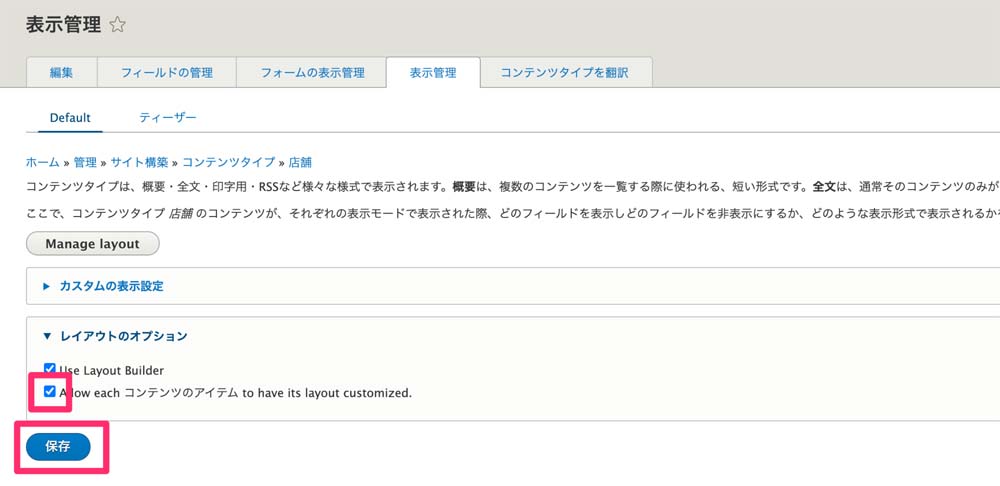This screenshot has width=1000, height=486.
Task: Go to コンテンツタイプを翻訳 tab
Action: (x=564, y=73)
